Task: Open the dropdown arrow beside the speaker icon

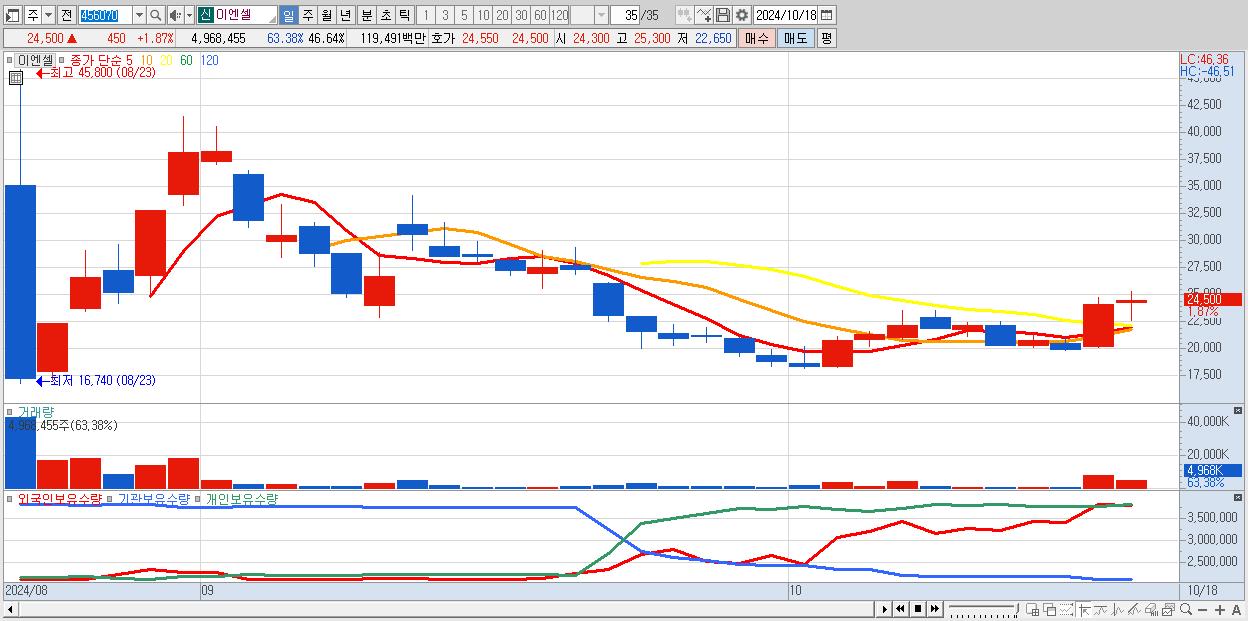Action: pyautogui.click(x=189, y=15)
